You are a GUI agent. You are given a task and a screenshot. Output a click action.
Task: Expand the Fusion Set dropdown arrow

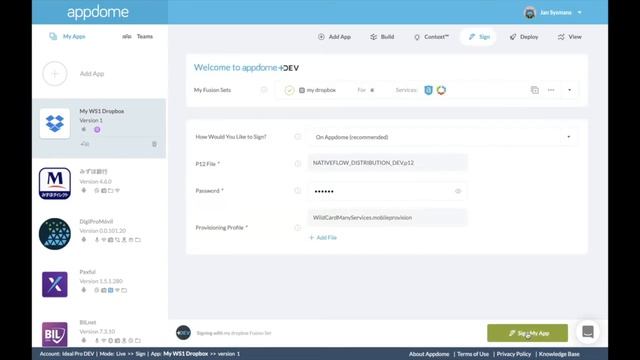(569, 90)
